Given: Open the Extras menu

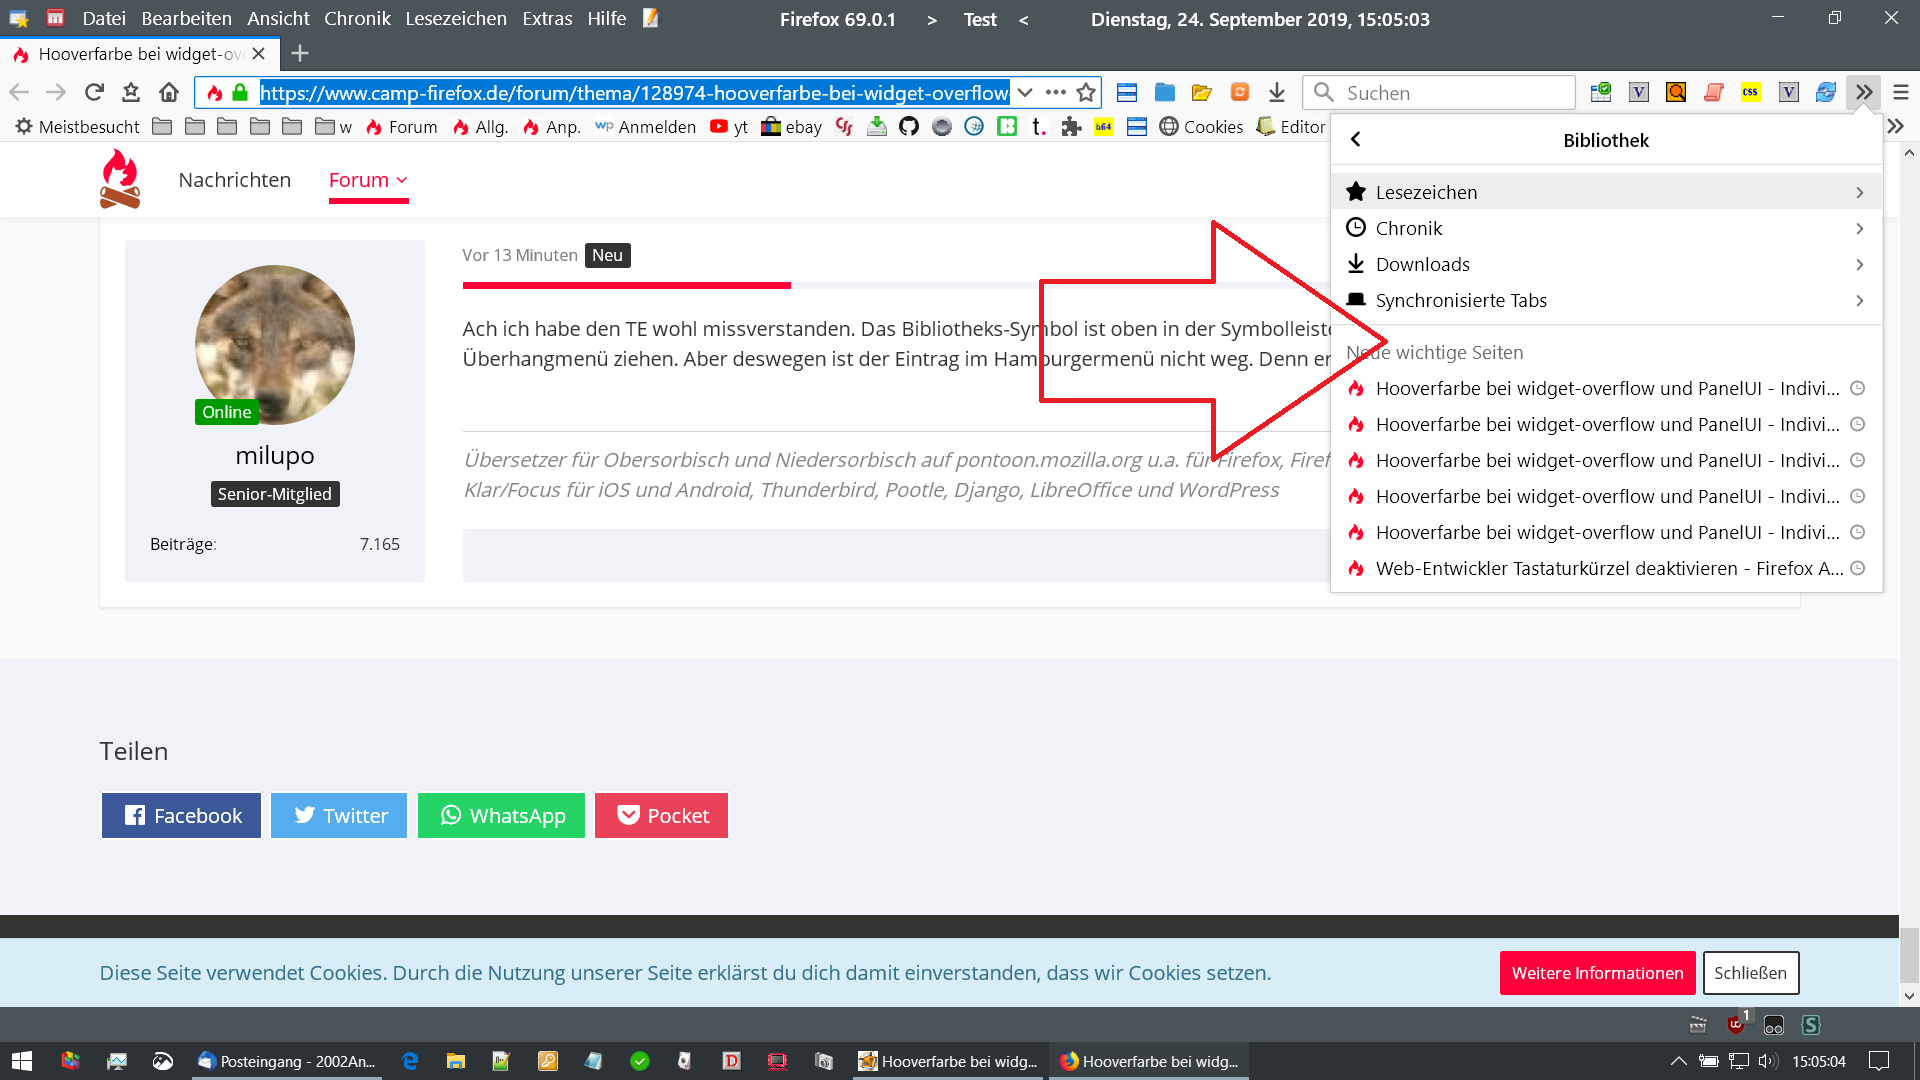Looking at the screenshot, I should point(547,19).
